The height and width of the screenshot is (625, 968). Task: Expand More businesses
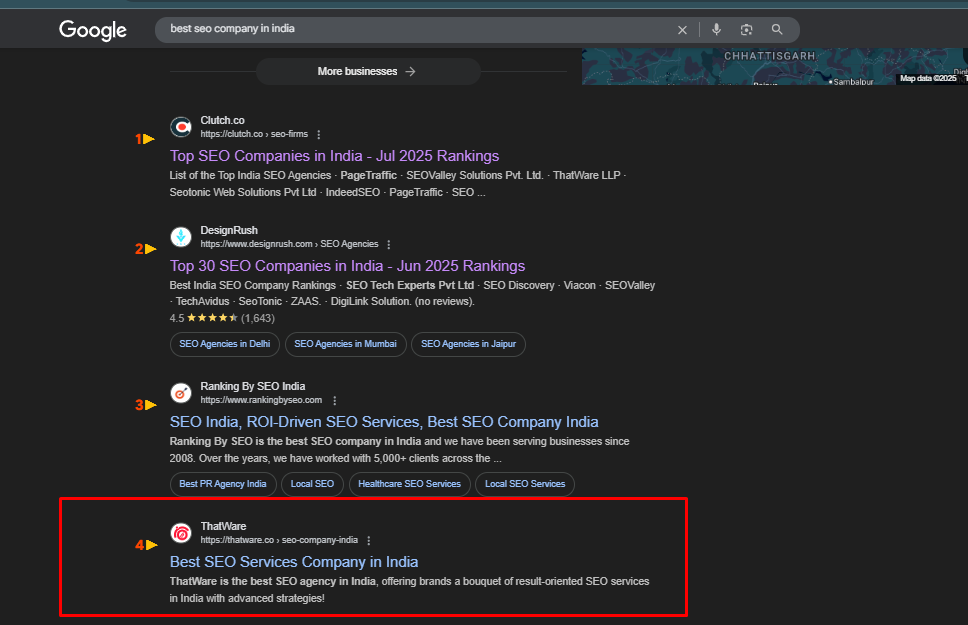[x=368, y=72]
